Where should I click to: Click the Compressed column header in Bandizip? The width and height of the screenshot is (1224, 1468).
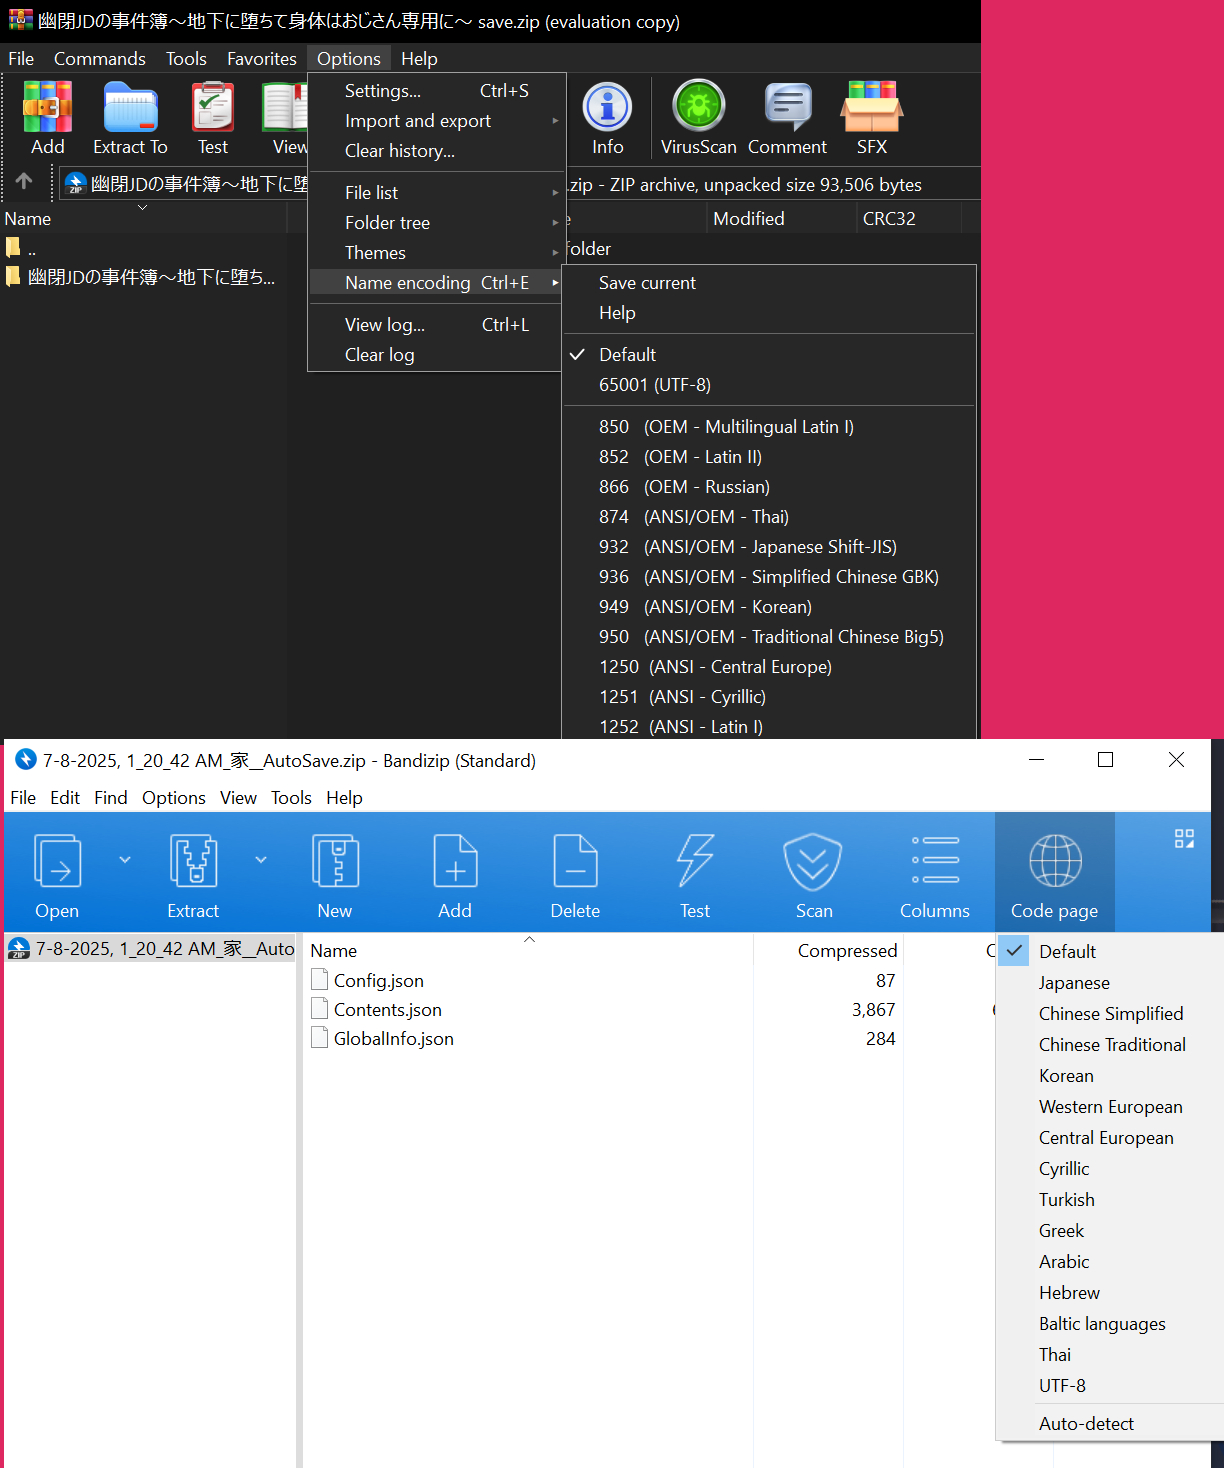(x=830, y=951)
